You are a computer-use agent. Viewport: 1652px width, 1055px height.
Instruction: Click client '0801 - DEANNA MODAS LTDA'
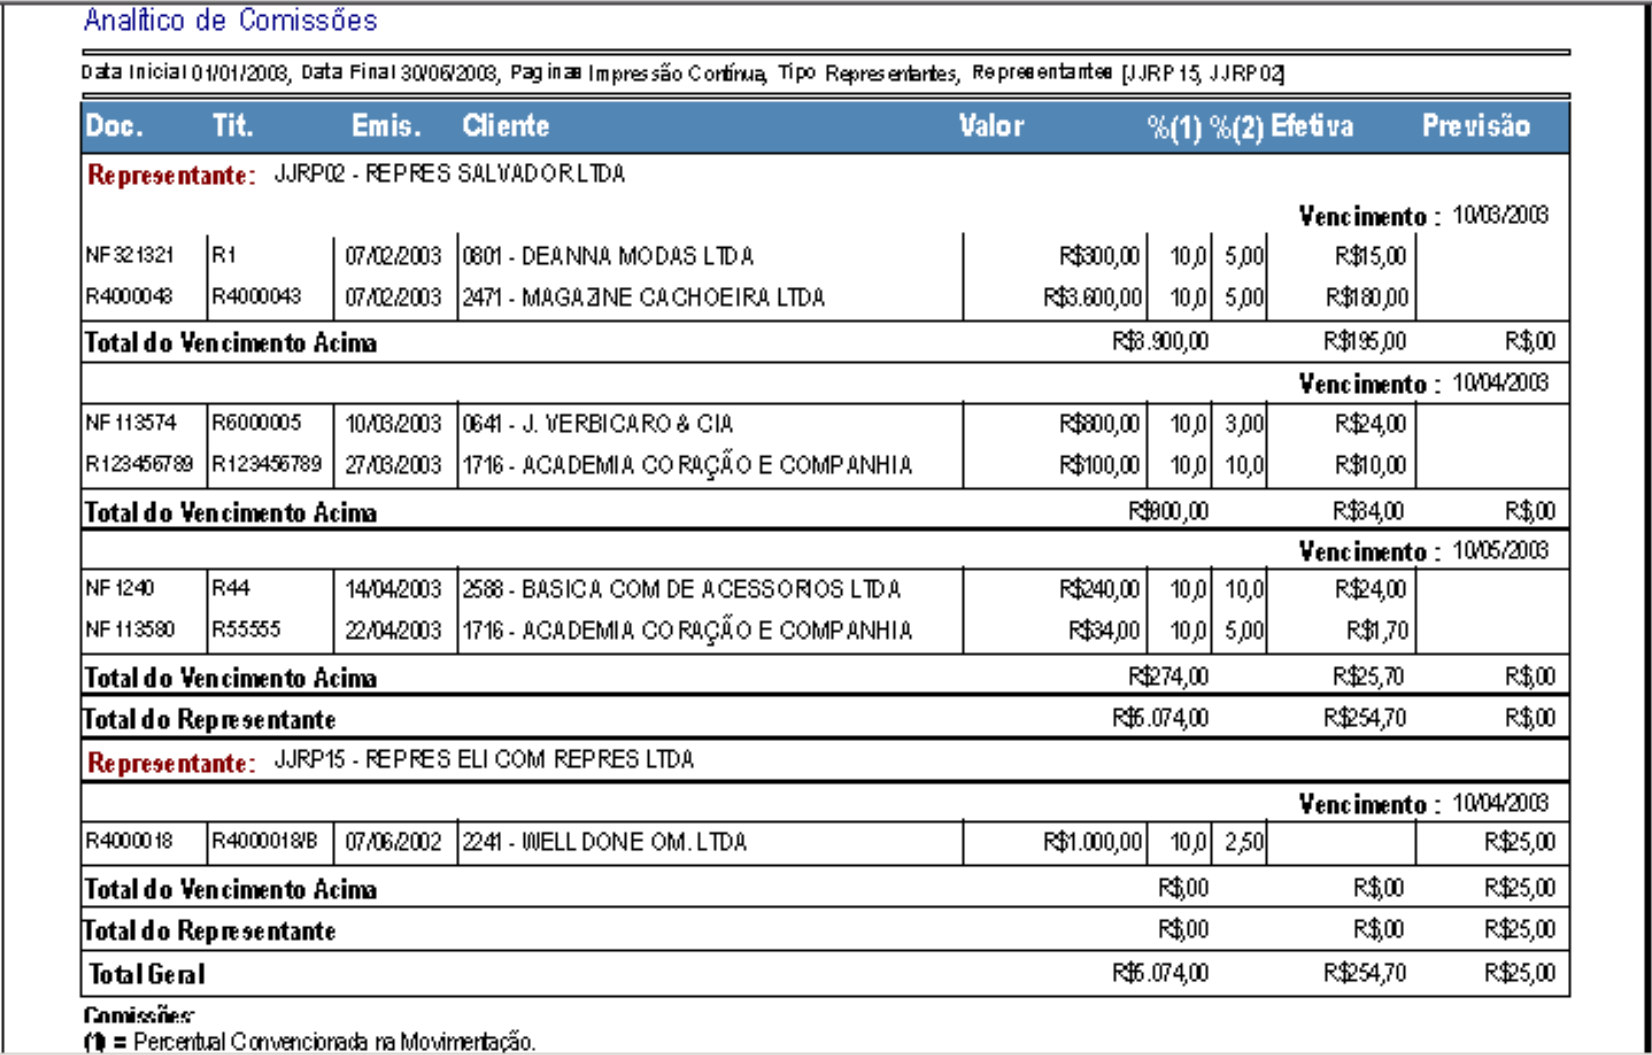[x=608, y=256]
